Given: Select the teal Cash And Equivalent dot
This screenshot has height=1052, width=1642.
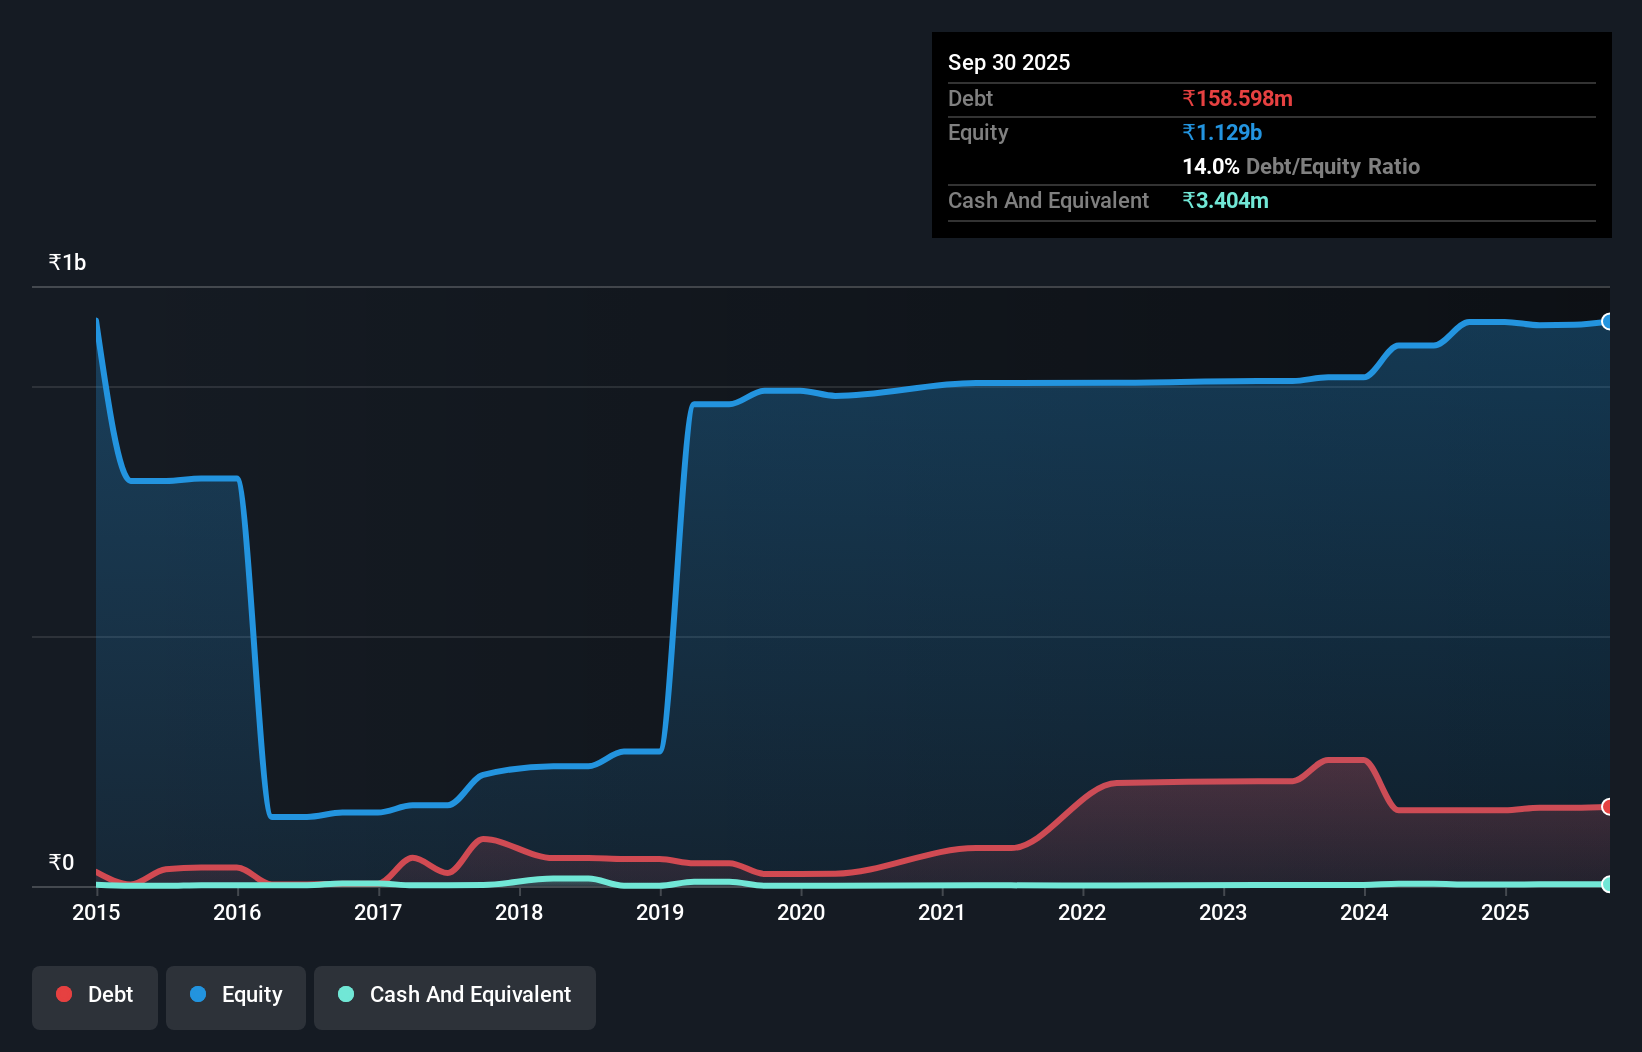Looking at the screenshot, I should point(344,994).
